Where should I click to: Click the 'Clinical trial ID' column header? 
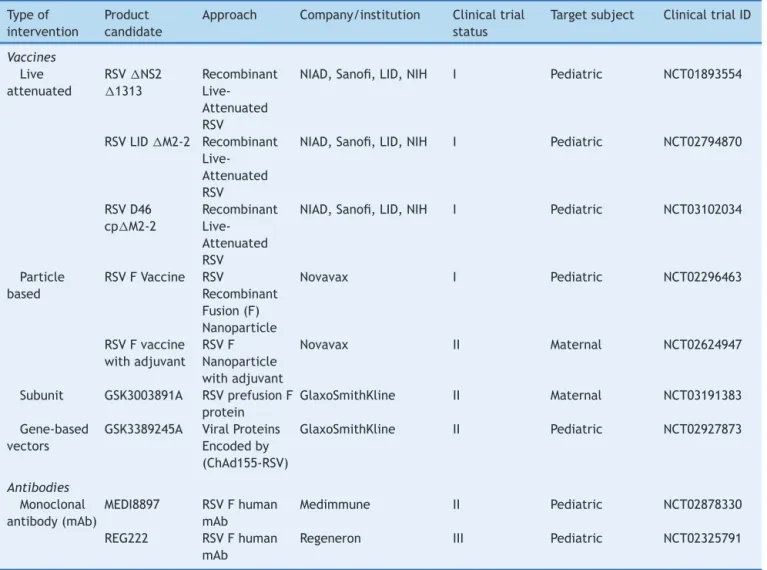pyautogui.click(x=707, y=15)
